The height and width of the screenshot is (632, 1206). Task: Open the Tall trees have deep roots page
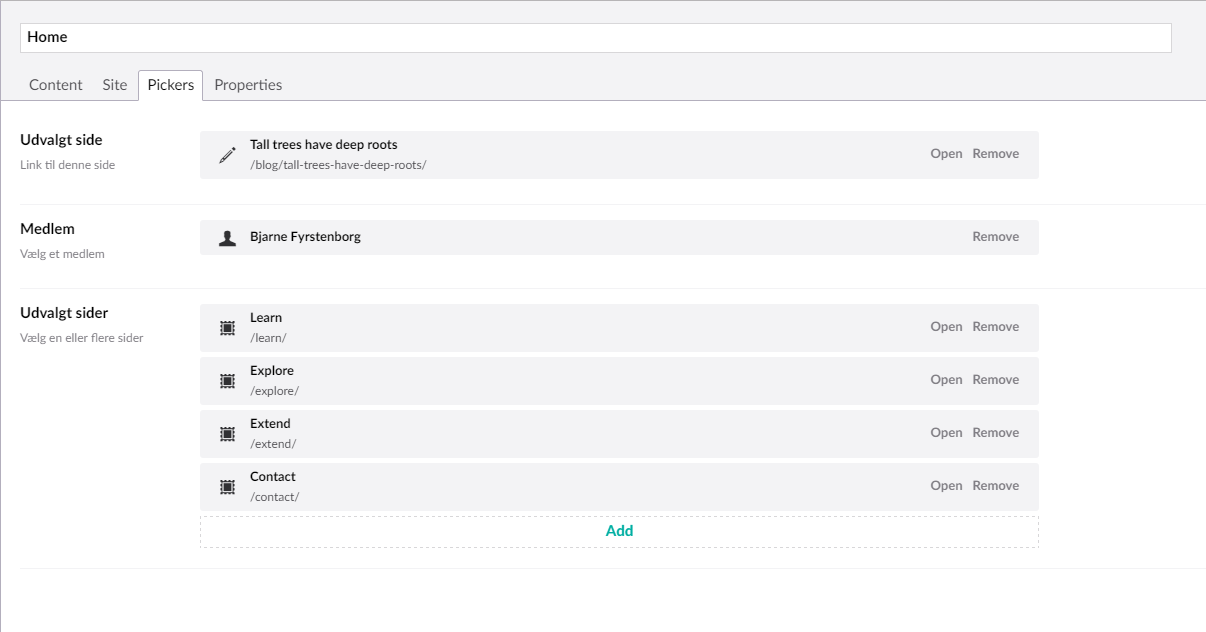click(x=946, y=154)
